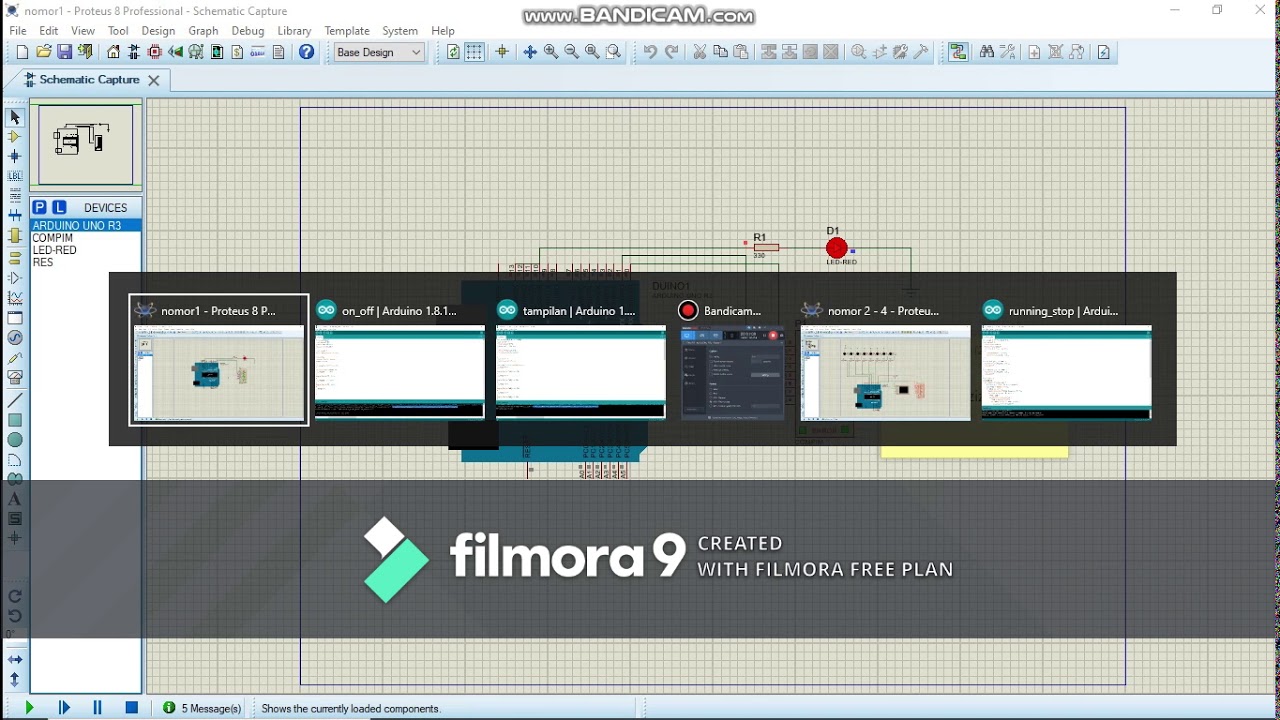This screenshot has height=720, width=1280.
Task: Select the Selection Mode arrow tool
Action: [15, 117]
